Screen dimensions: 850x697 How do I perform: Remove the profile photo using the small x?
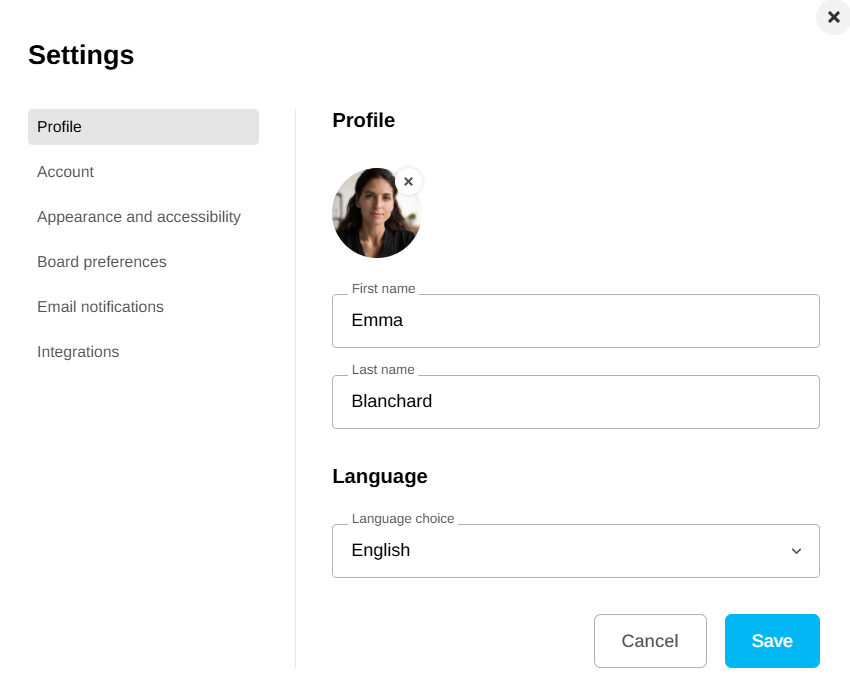coord(408,182)
